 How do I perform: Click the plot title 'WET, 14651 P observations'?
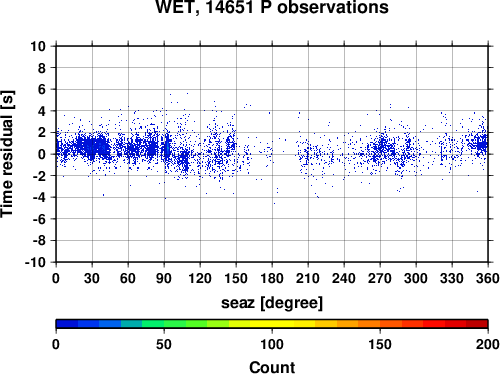coord(272,7)
